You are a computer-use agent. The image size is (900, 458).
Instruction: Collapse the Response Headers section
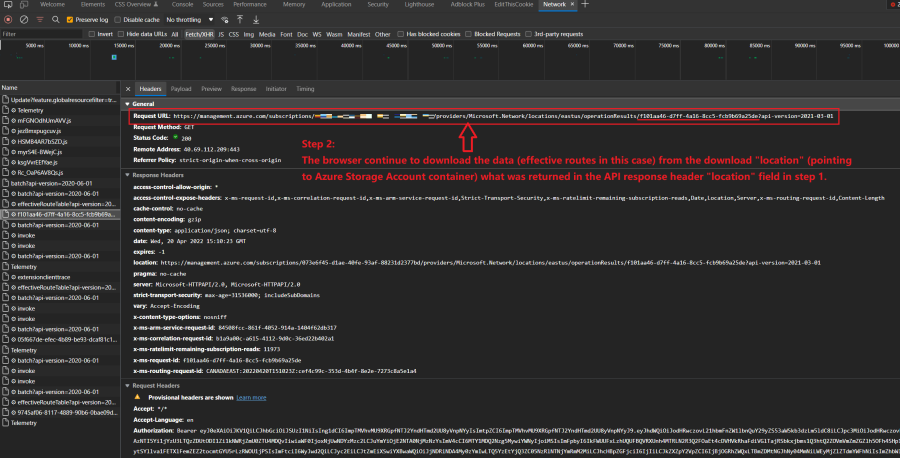127,174
